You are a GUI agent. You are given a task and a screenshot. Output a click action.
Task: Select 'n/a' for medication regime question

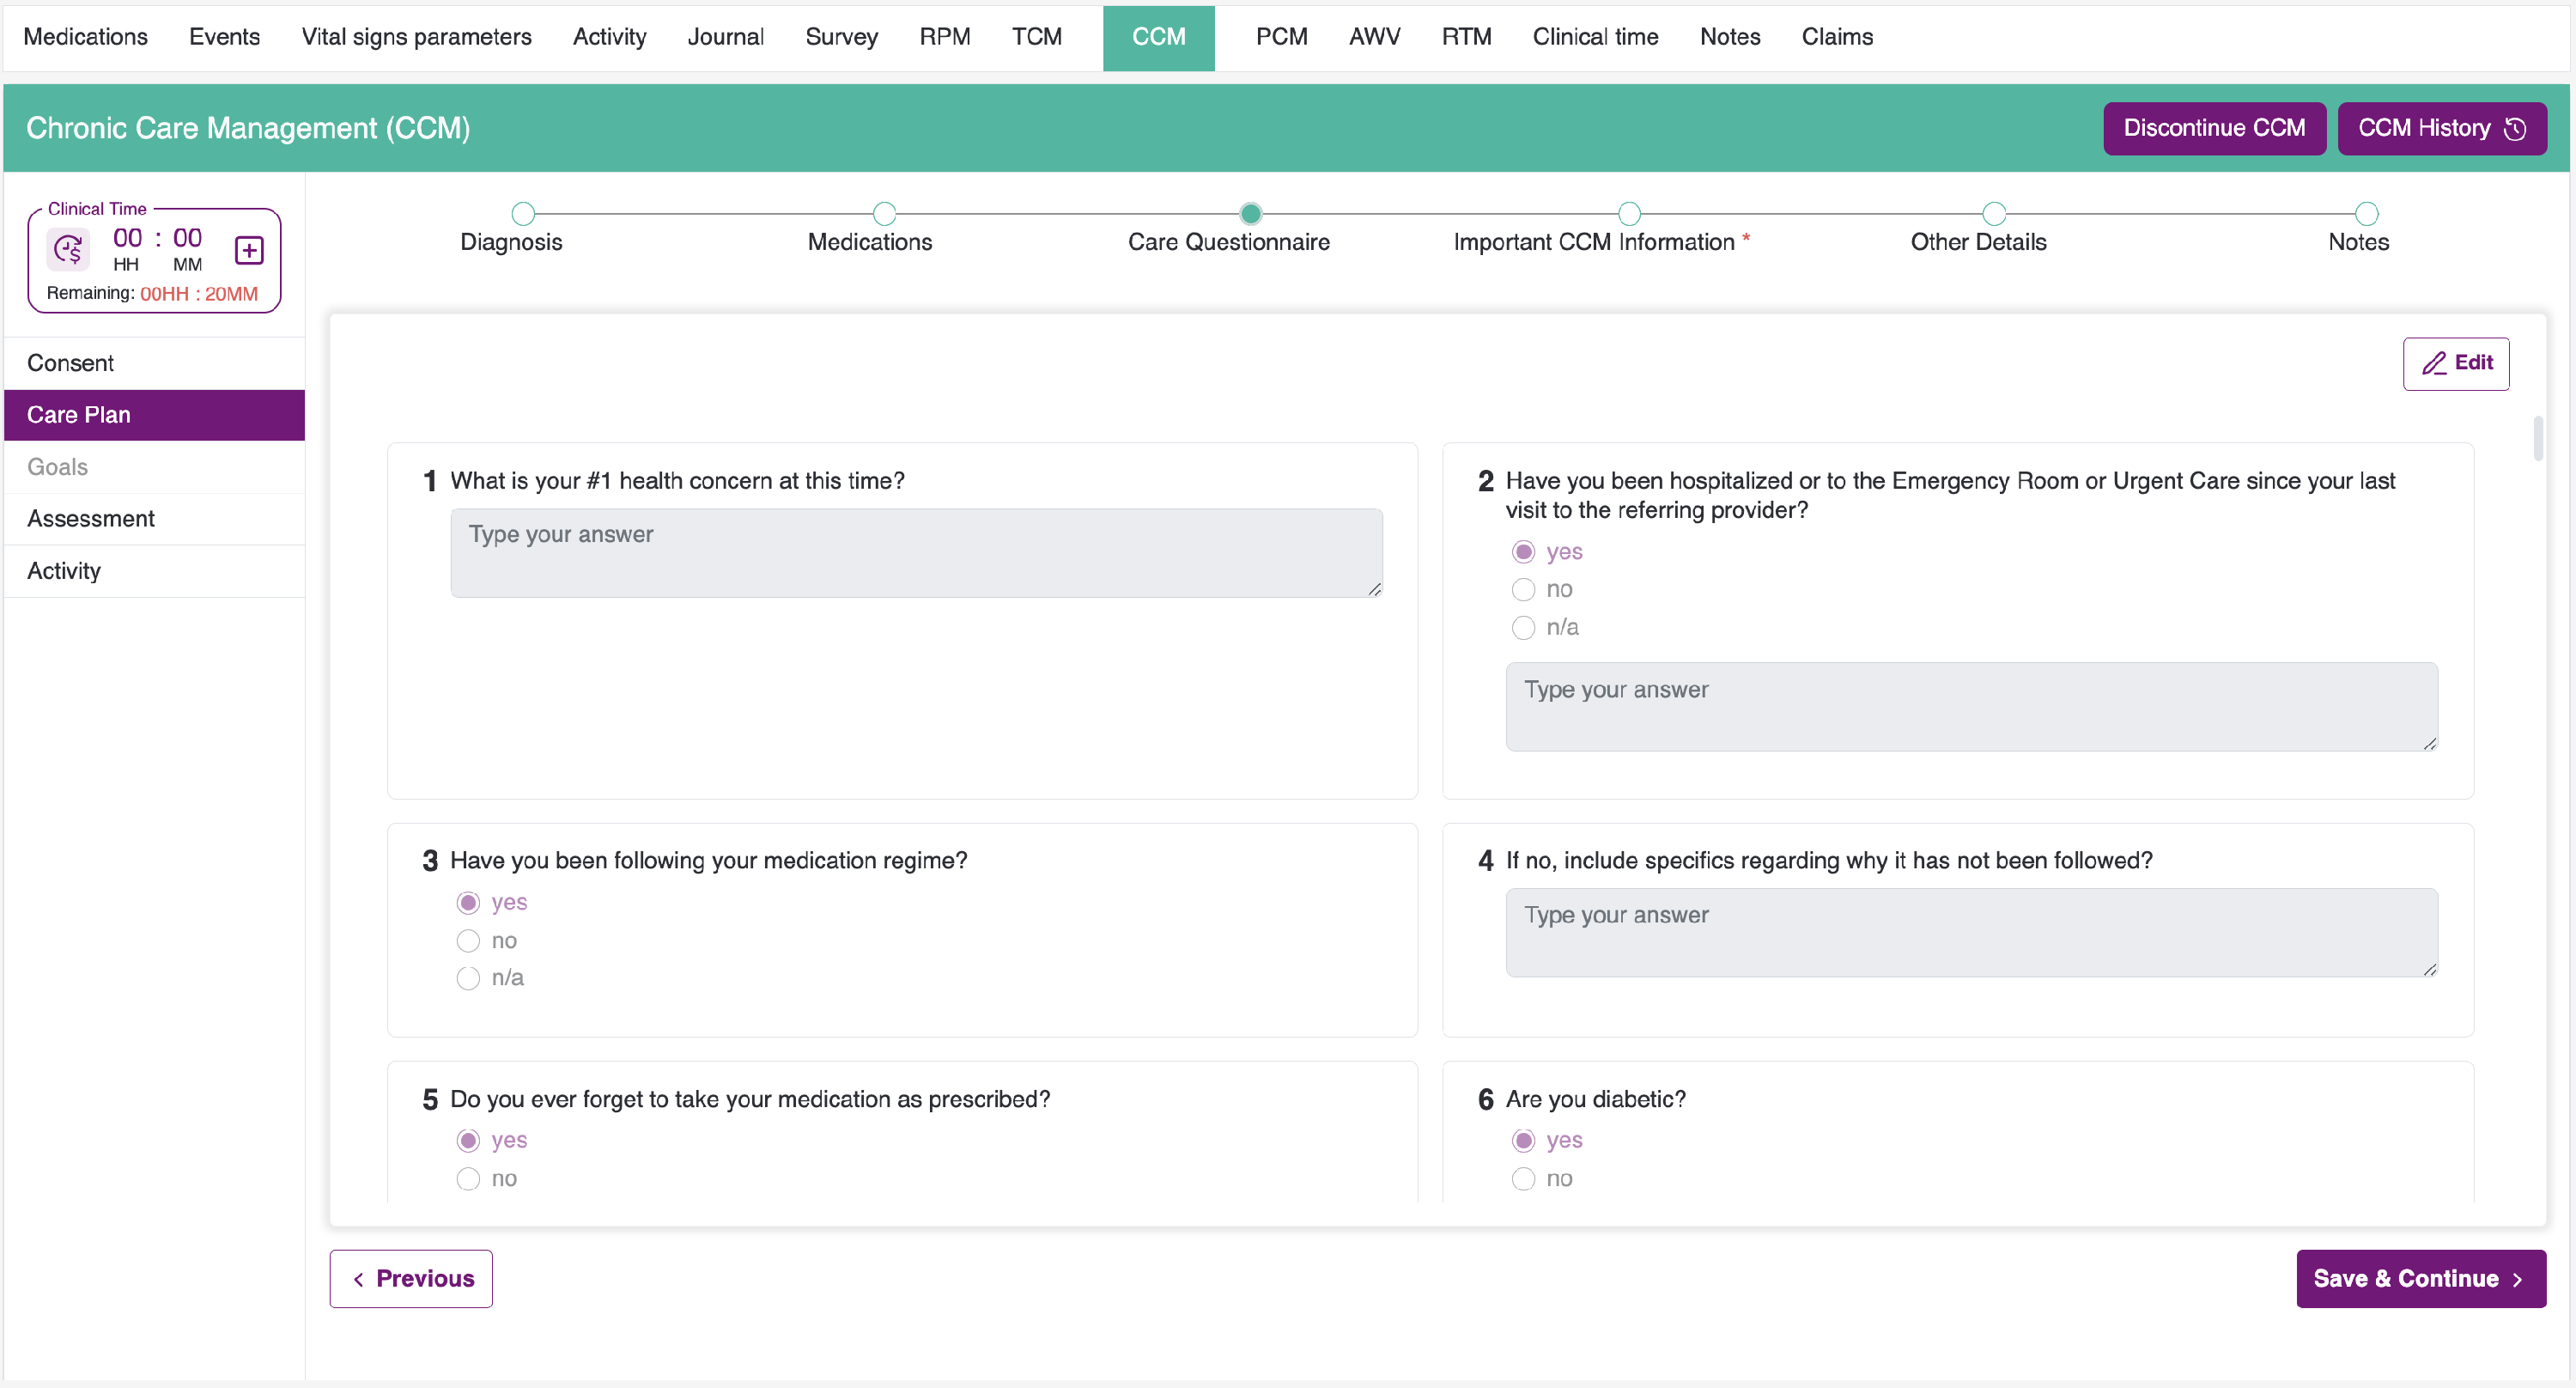point(468,978)
